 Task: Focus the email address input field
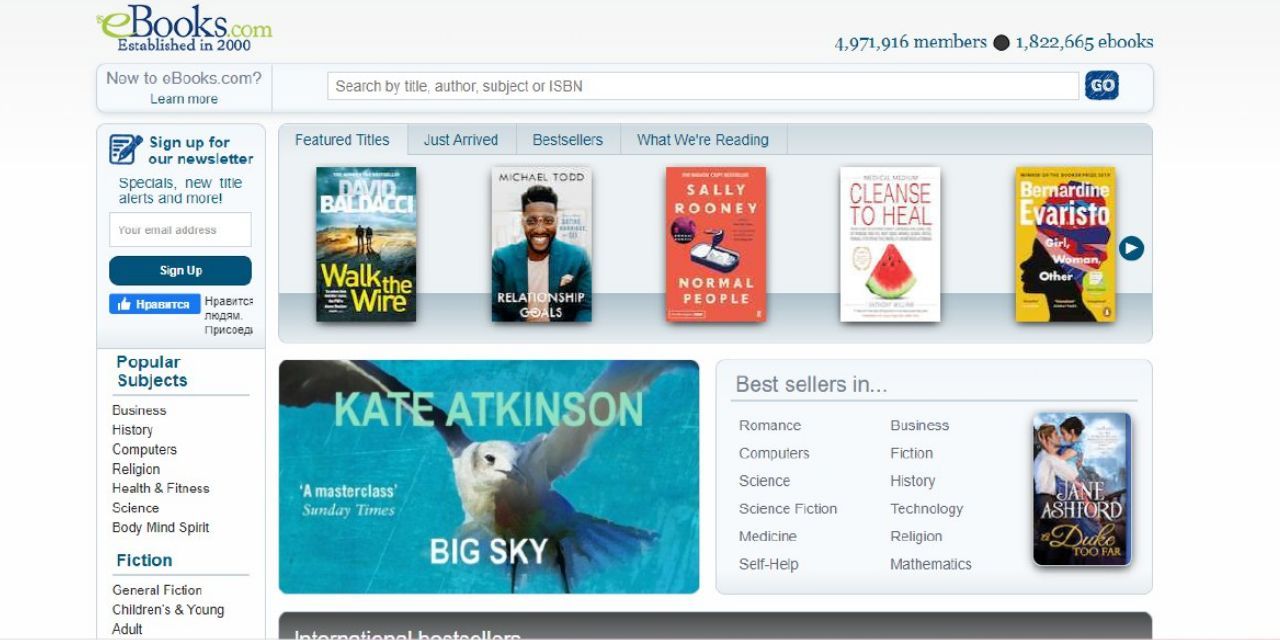[180, 230]
